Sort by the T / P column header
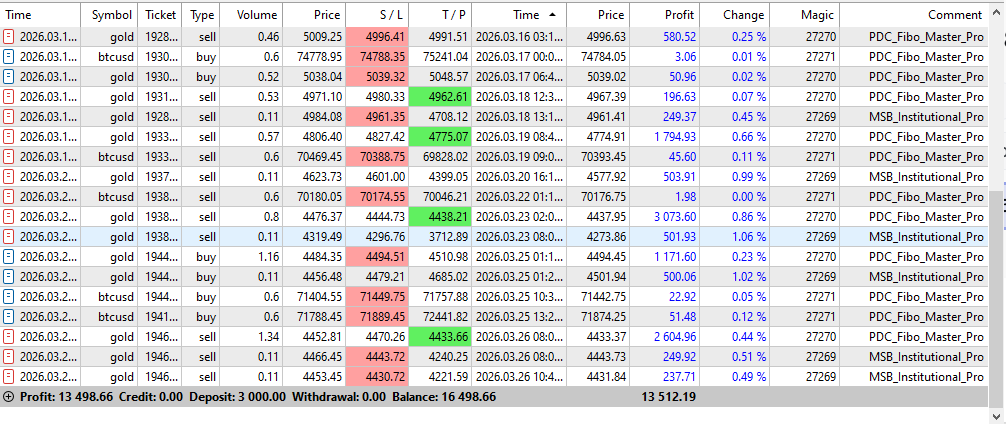Image resolution: width=1006 pixels, height=424 pixels. click(x=440, y=15)
